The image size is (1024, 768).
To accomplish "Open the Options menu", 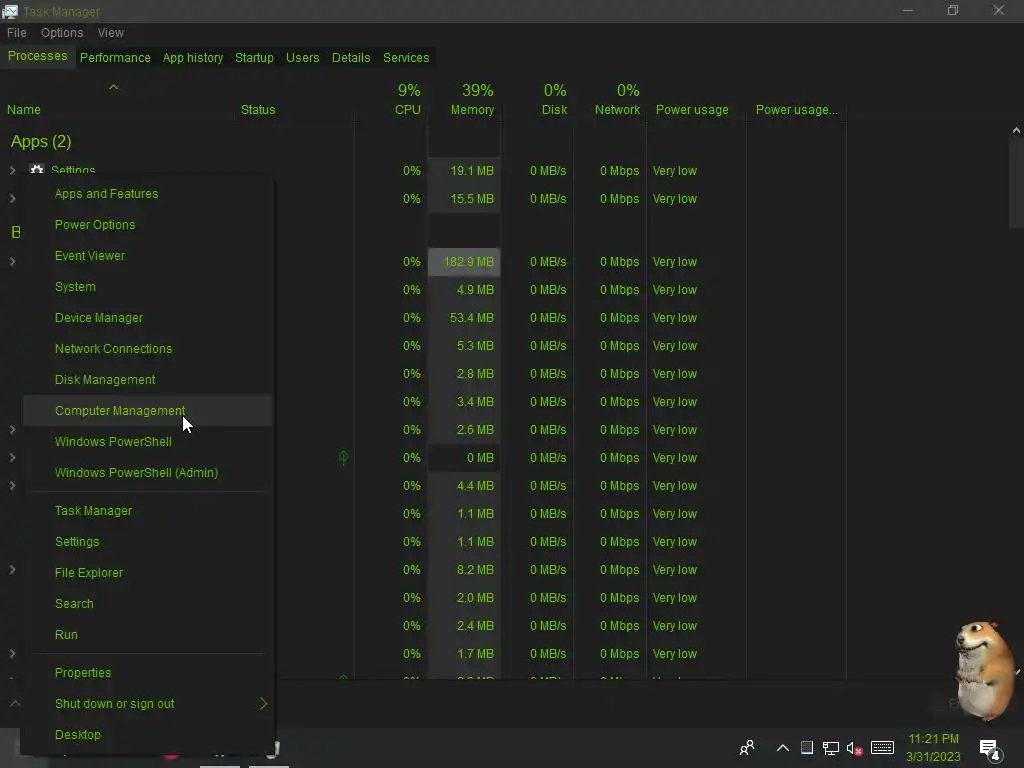I will [62, 33].
